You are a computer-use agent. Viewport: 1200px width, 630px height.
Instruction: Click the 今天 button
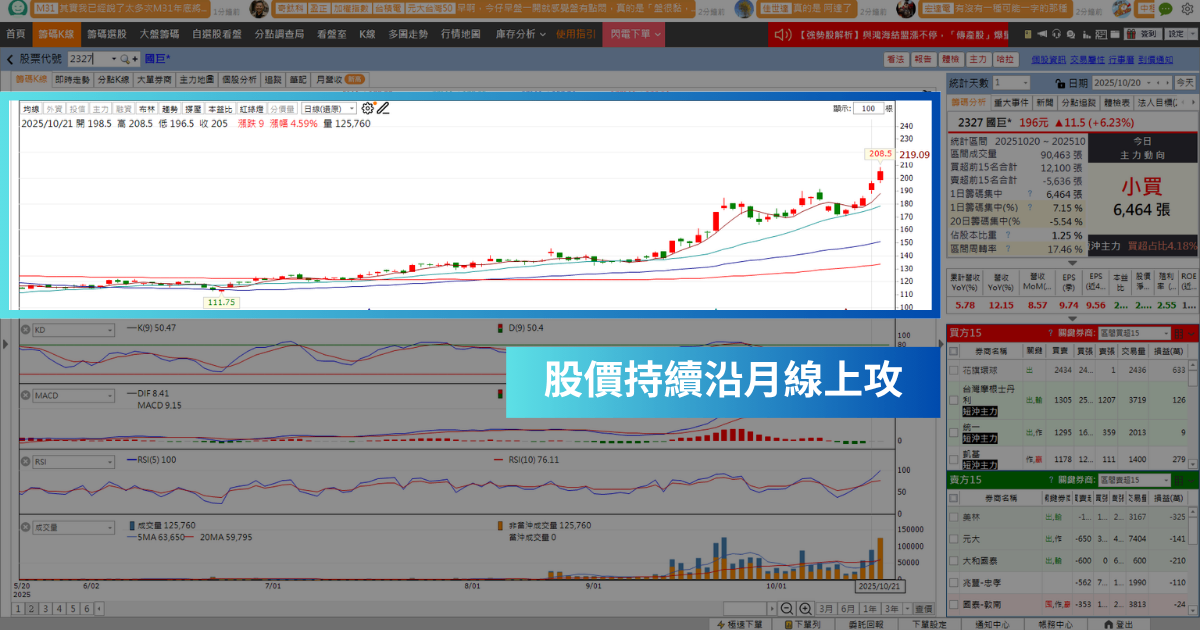[1184, 83]
